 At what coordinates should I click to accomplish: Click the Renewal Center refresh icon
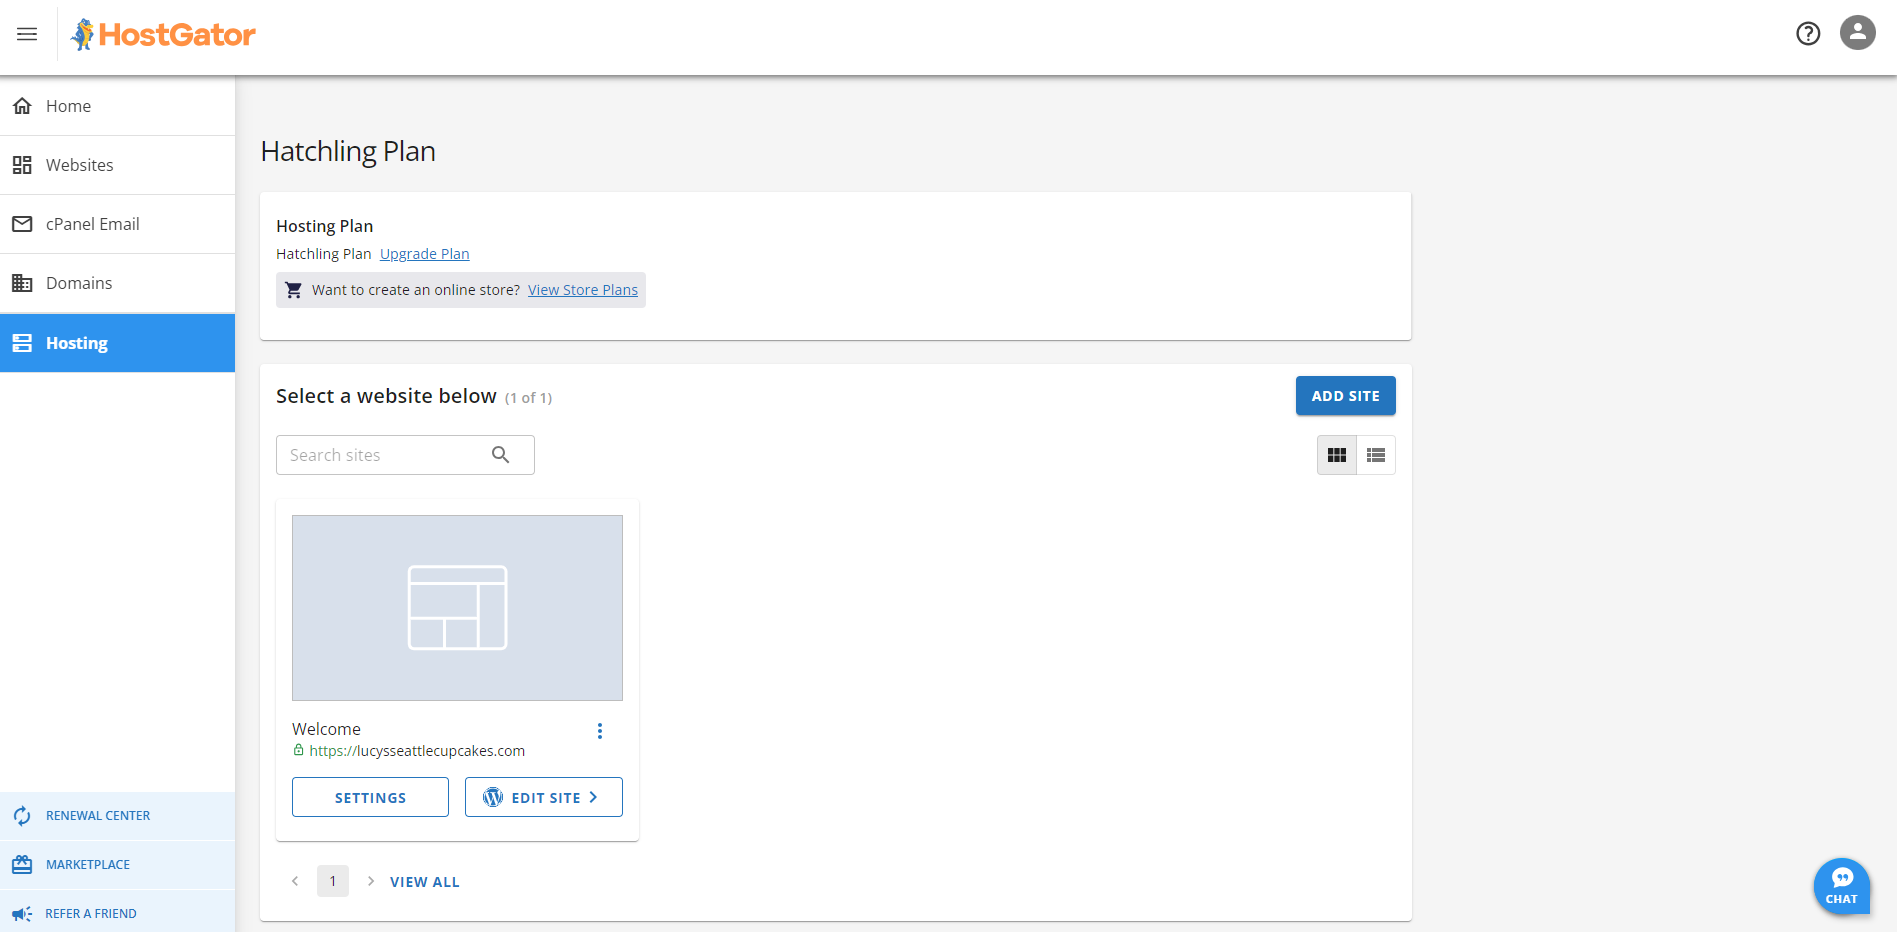pos(22,815)
